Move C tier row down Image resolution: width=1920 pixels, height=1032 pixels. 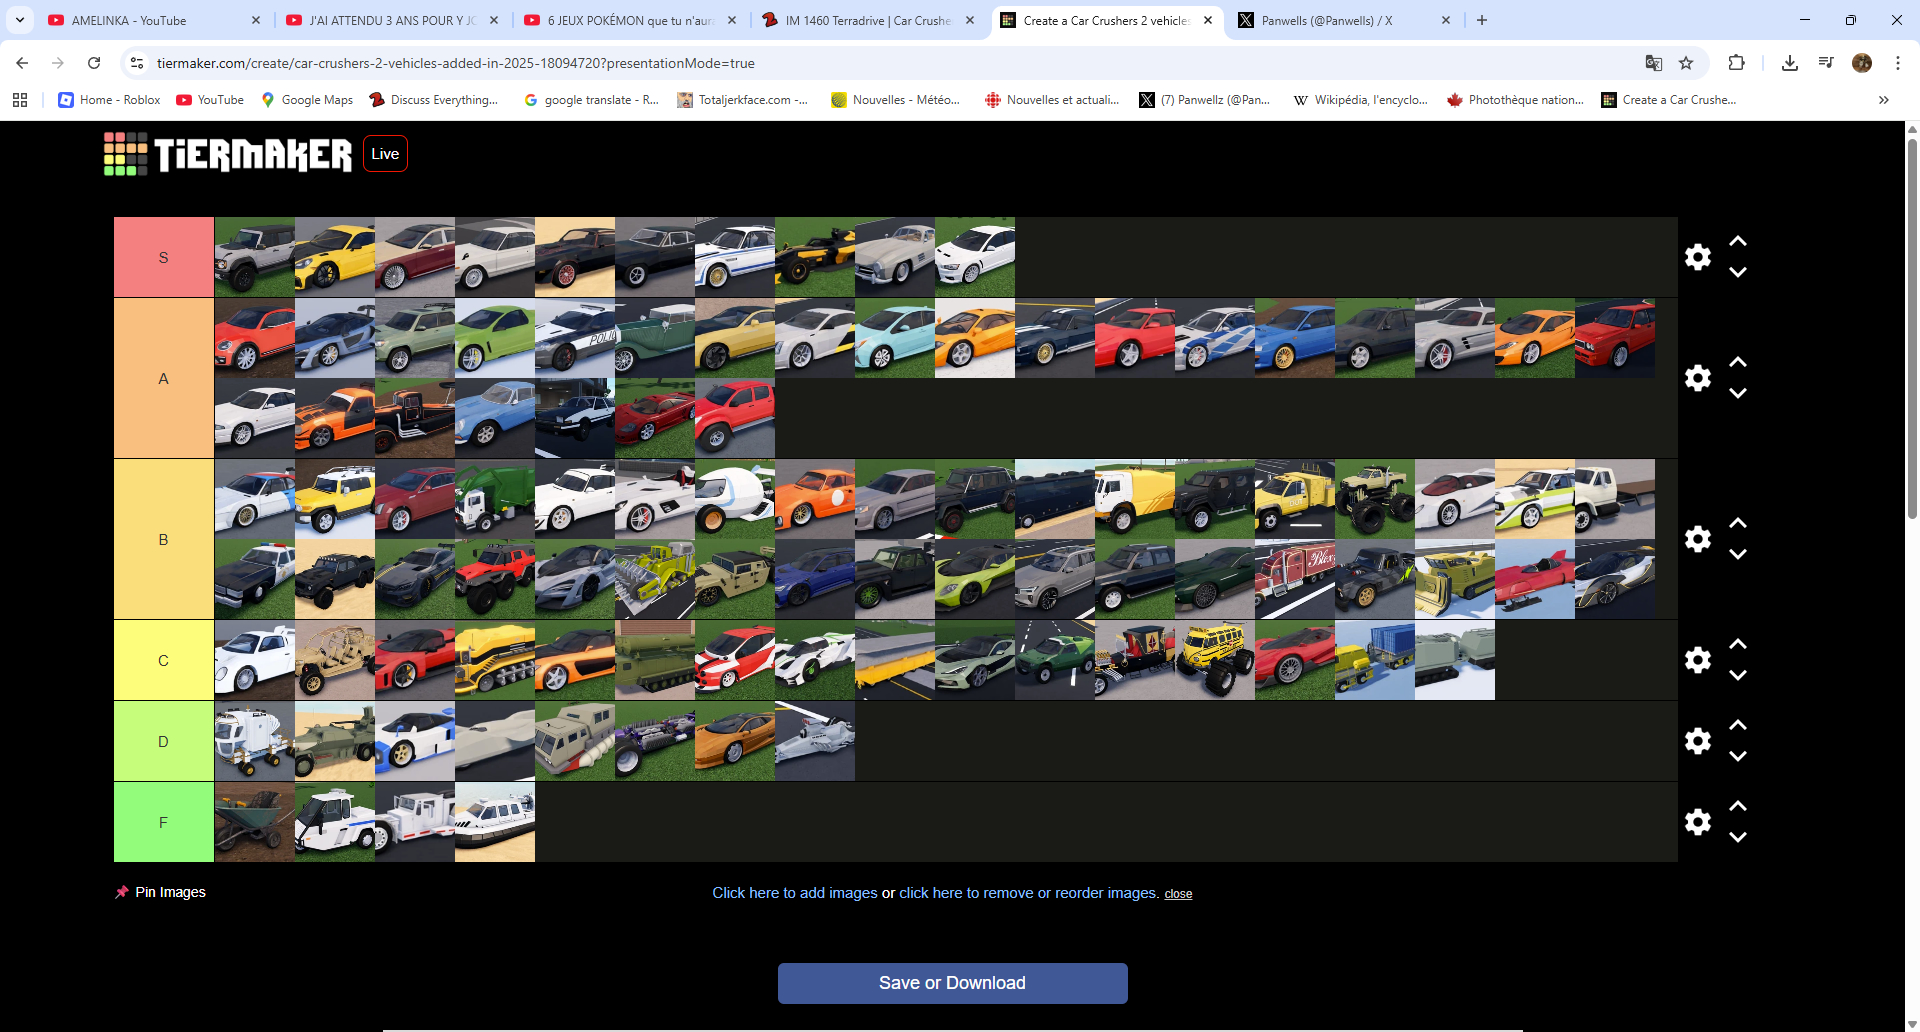pos(1738,676)
